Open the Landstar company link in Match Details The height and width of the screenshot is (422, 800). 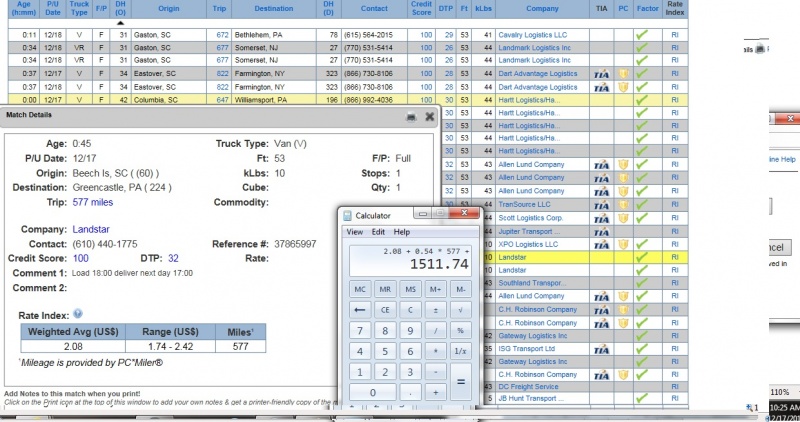91,229
